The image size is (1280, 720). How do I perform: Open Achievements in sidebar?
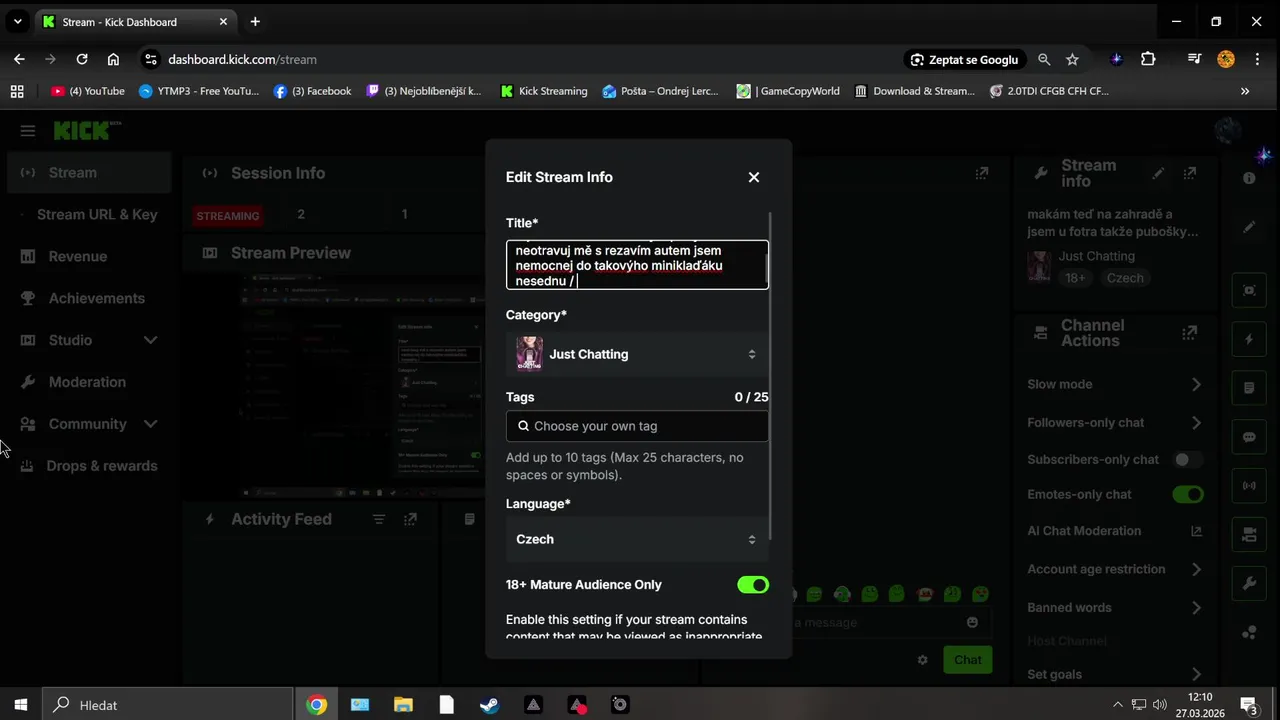(96, 298)
